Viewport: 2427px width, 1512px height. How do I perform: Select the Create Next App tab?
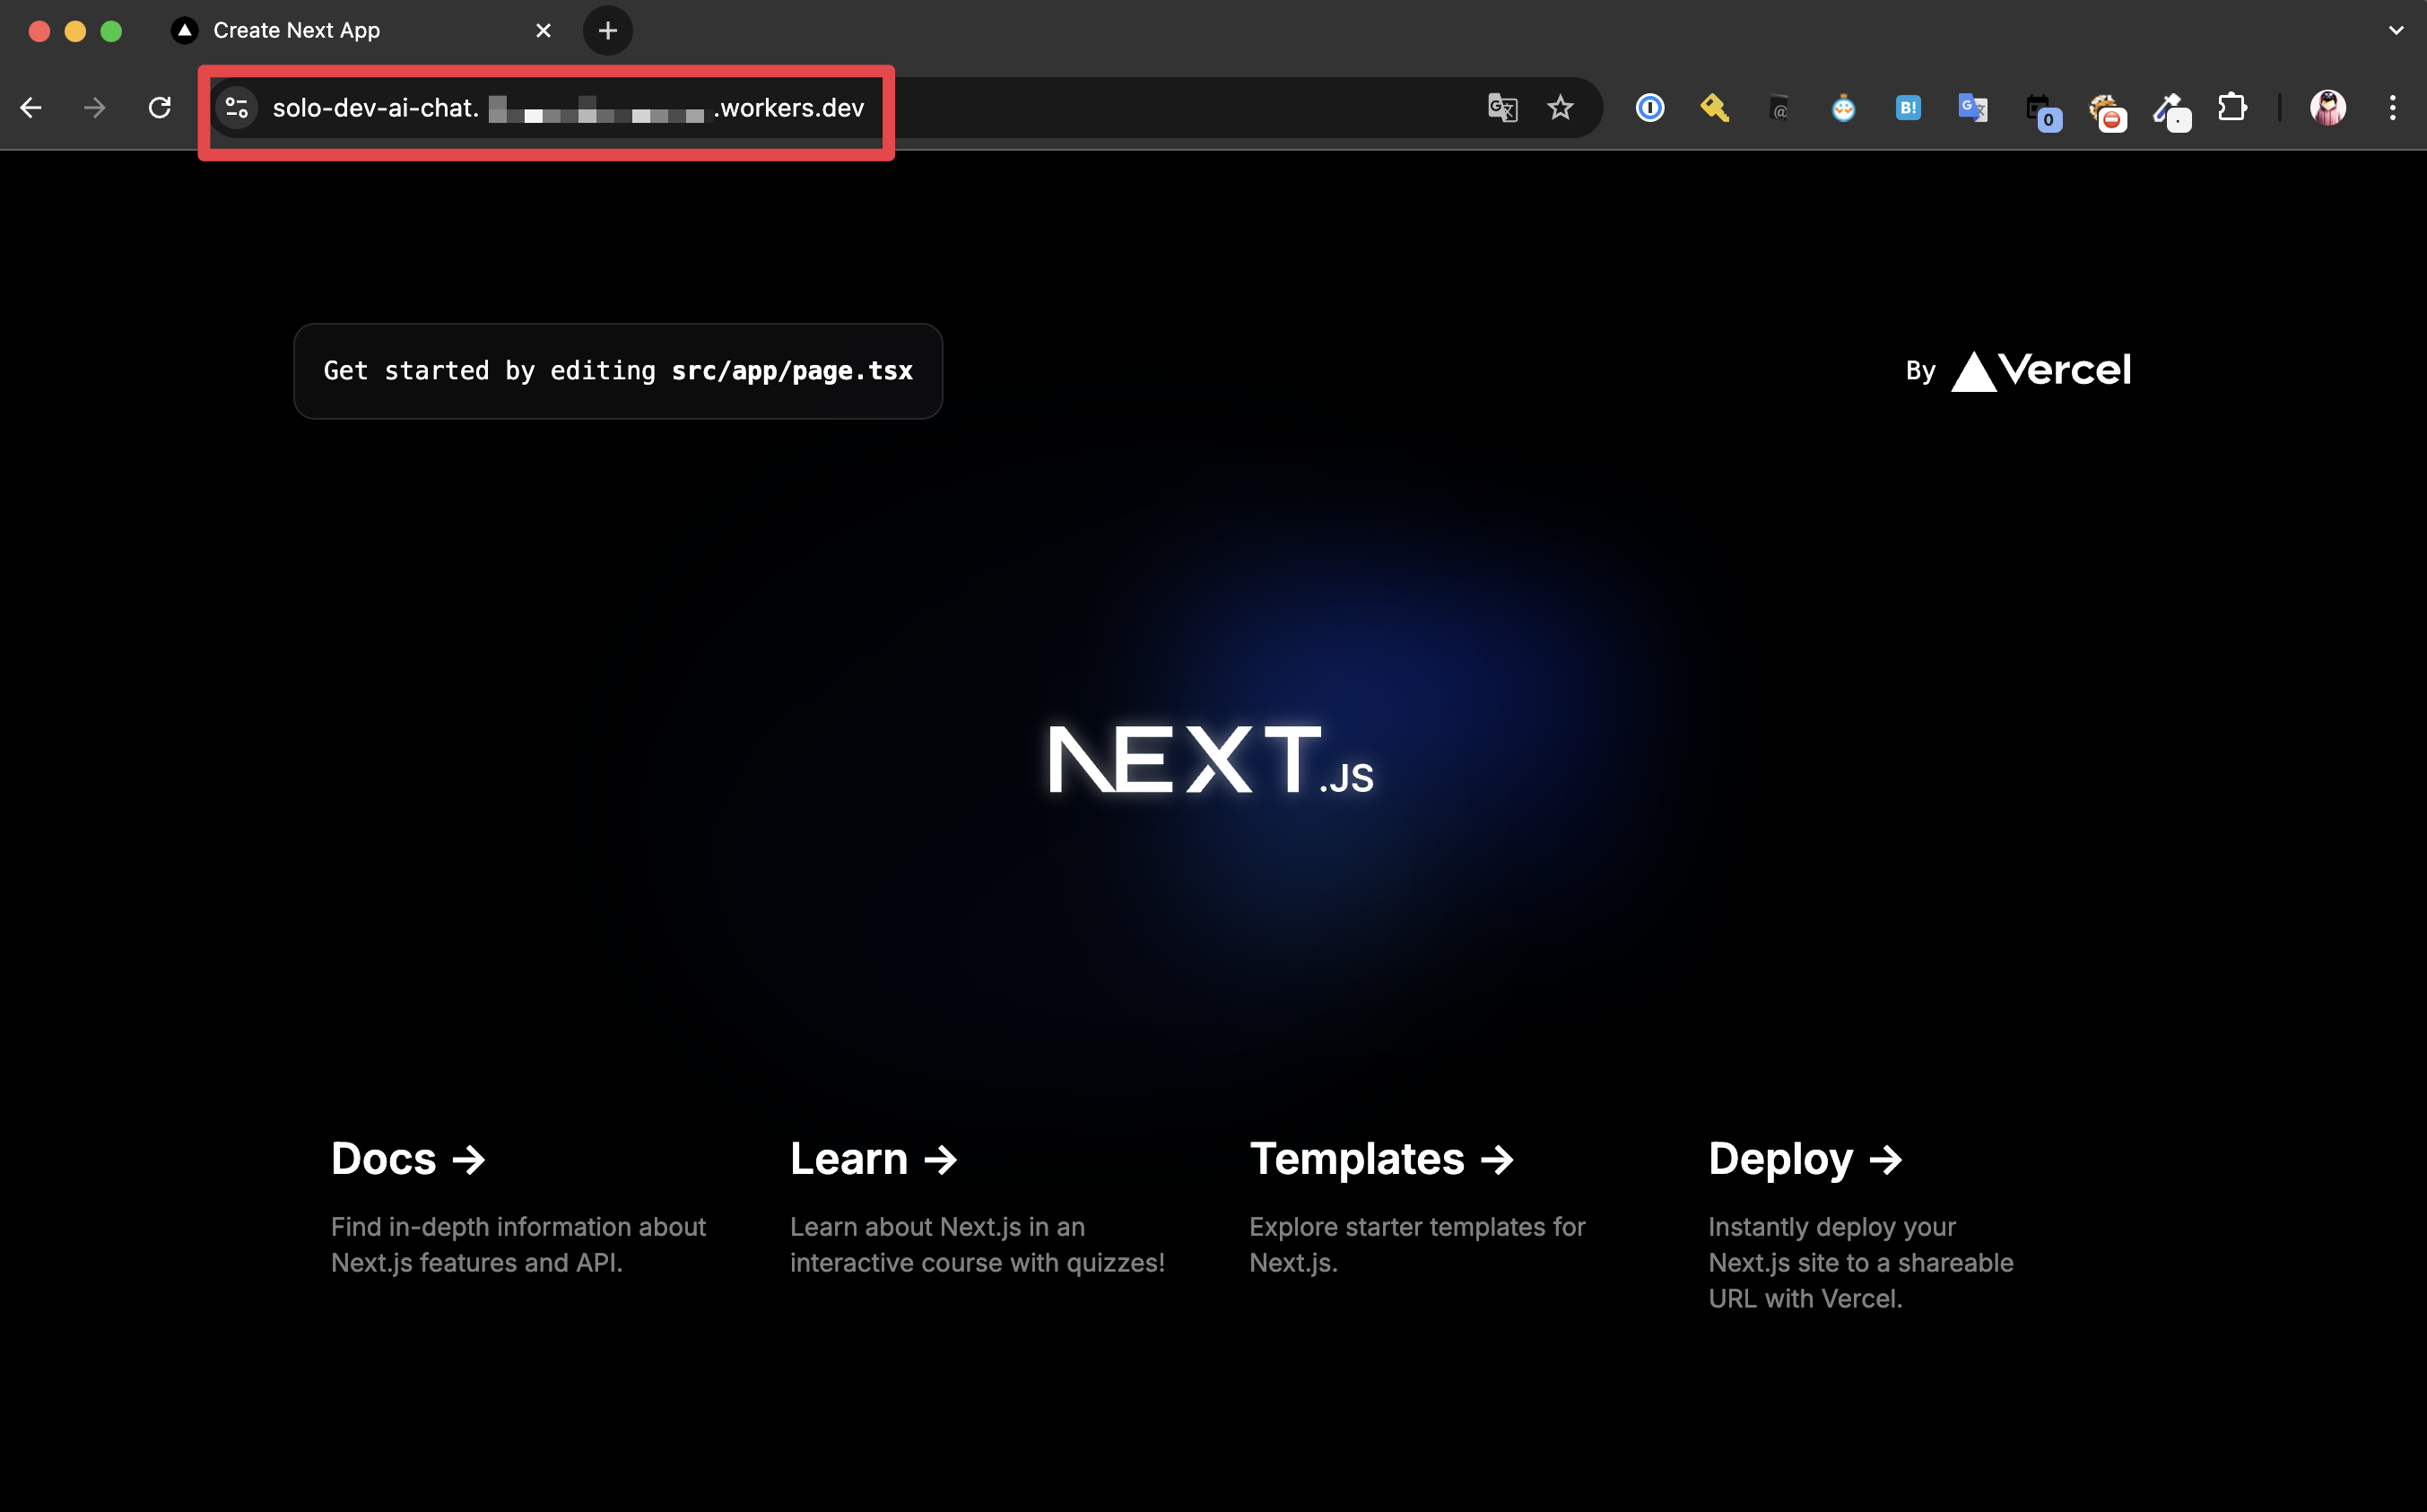[x=361, y=31]
